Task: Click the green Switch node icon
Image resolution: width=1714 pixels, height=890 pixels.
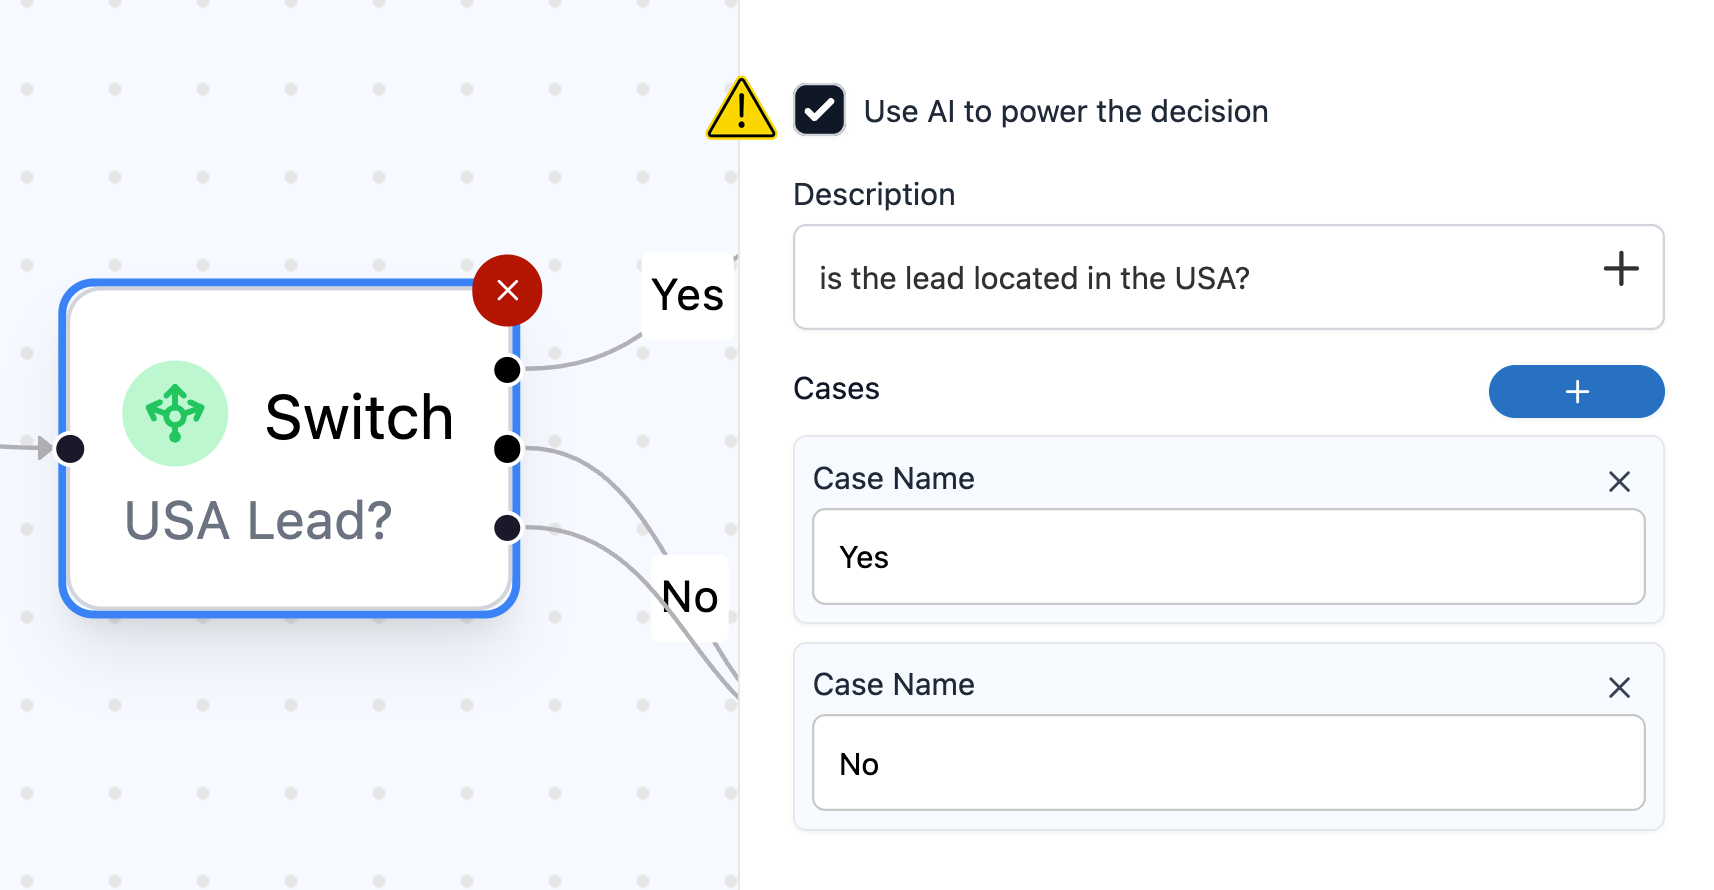Action: tap(175, 413)
